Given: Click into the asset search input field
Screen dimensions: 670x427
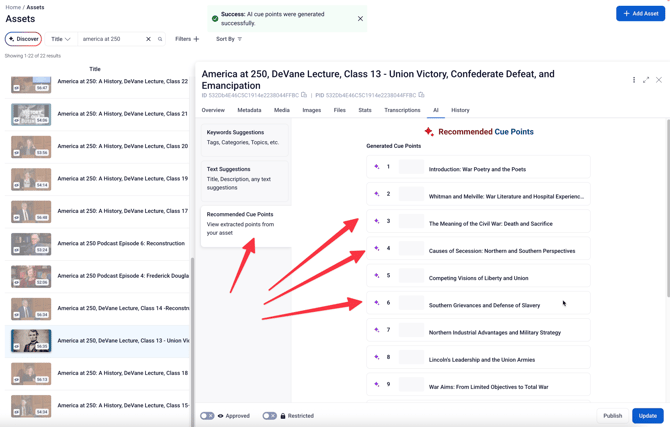Looking at the screenshot, I should tap(112, 39).
